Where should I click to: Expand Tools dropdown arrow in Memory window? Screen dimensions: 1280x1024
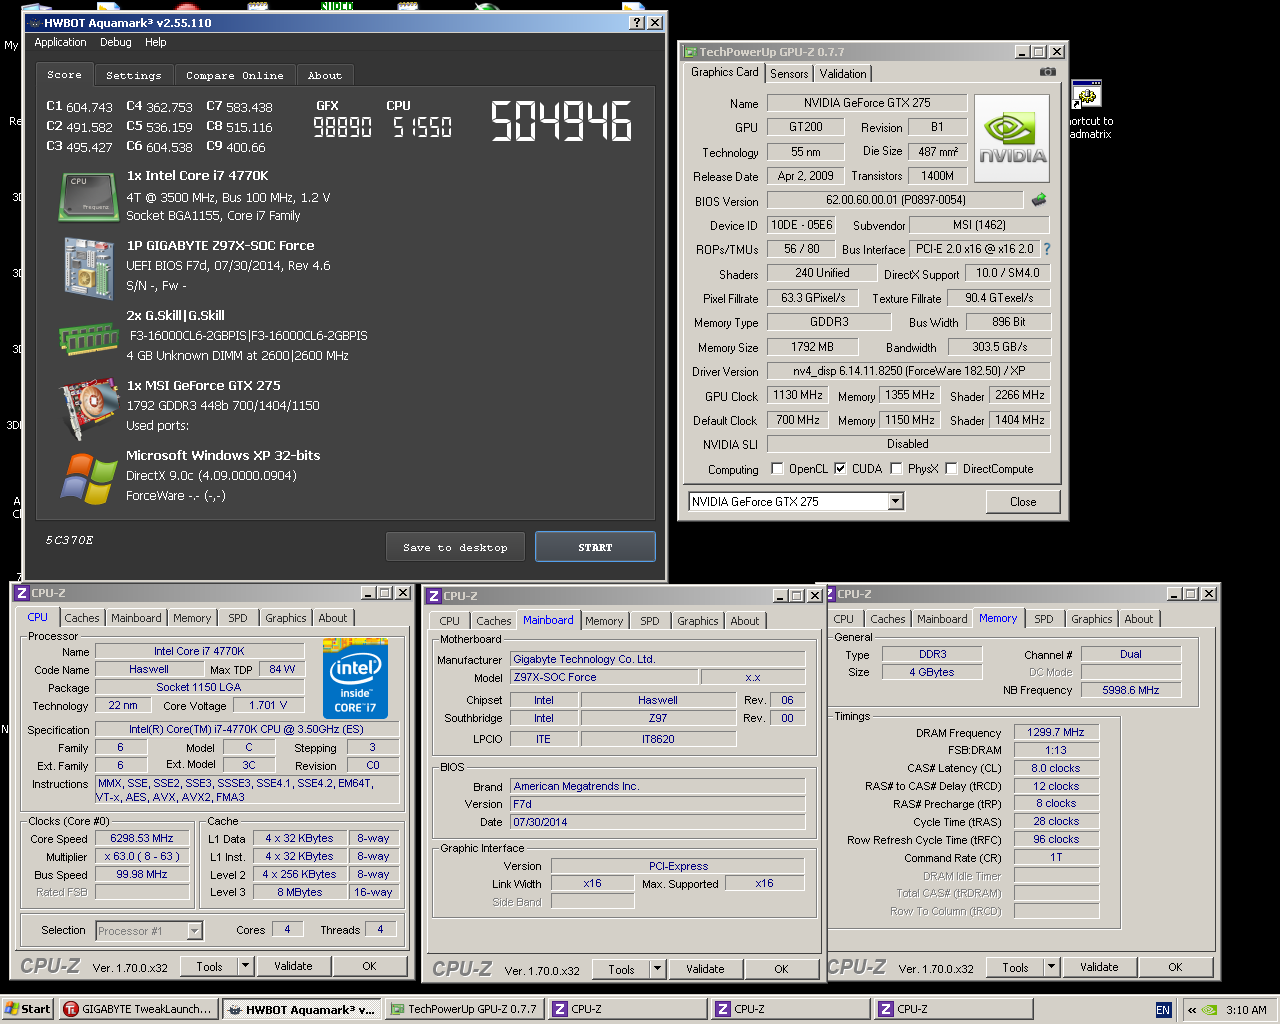click(x=1051, y=967)
